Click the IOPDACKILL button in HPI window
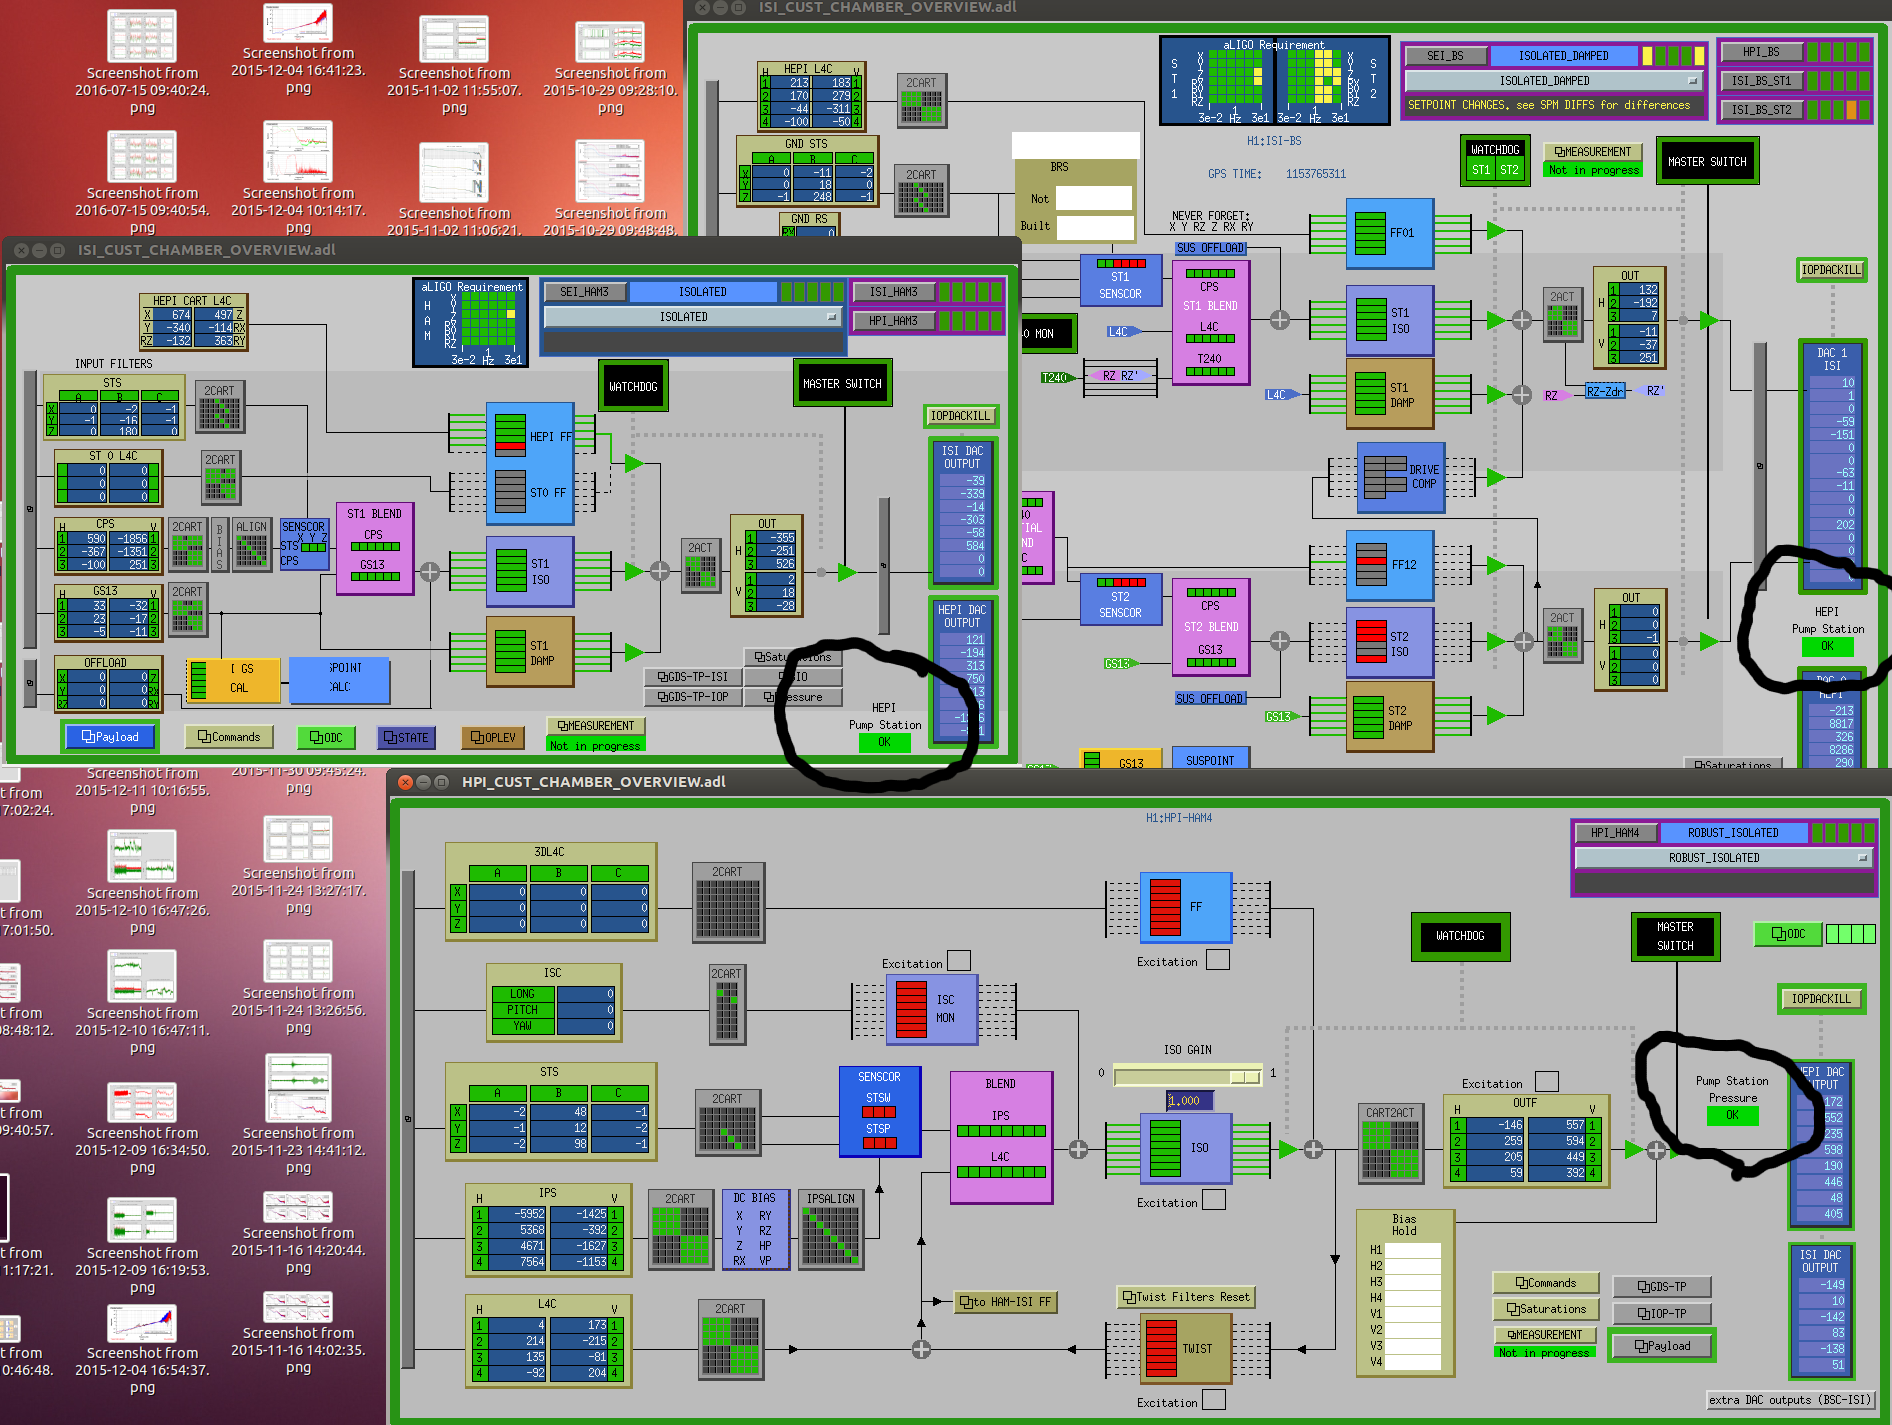This screenshot has width=1892, height=1425. click(1822, 999)
